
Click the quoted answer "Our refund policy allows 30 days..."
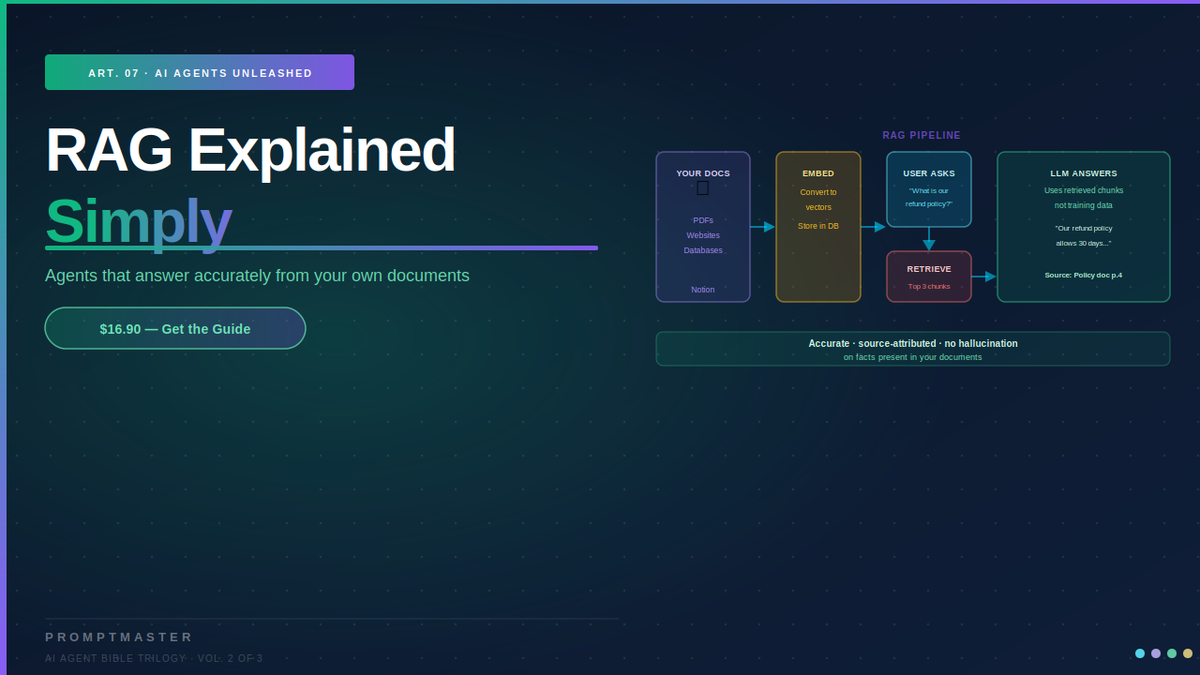point(1084,235)
